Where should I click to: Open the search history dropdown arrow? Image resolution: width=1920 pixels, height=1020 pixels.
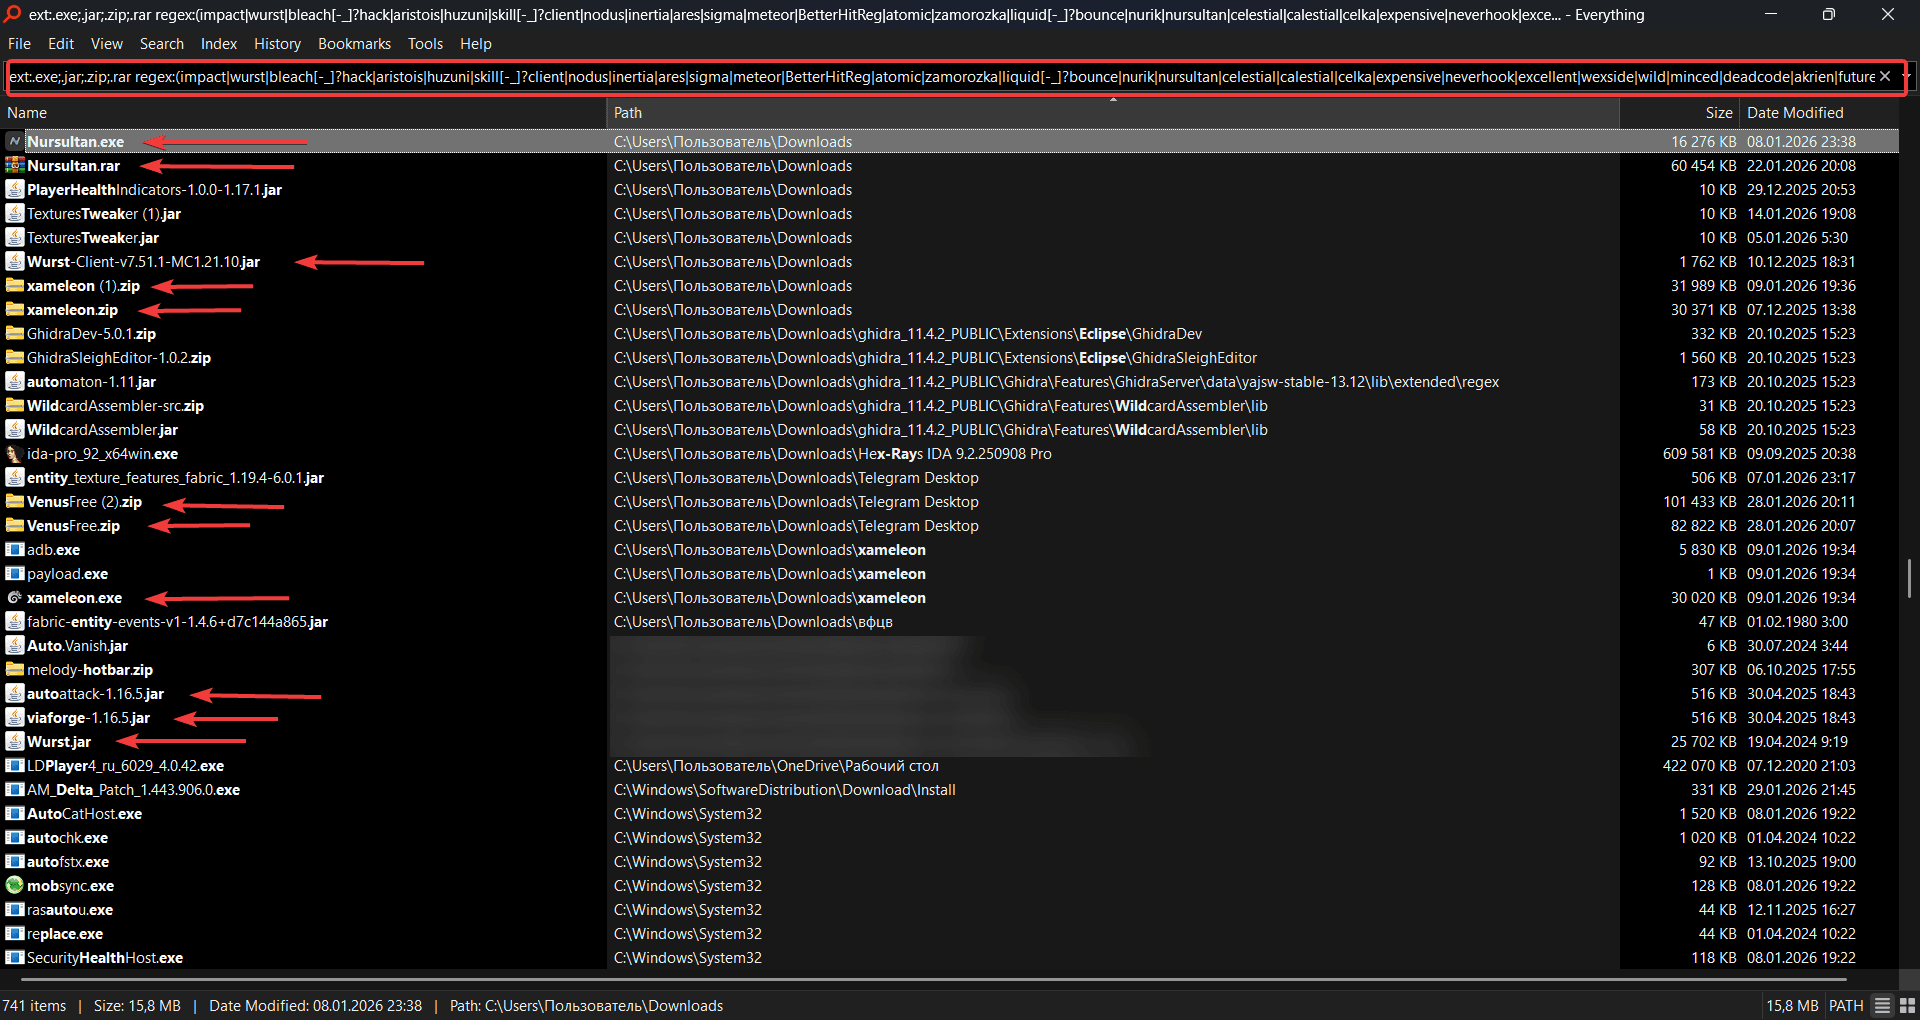1908,77
